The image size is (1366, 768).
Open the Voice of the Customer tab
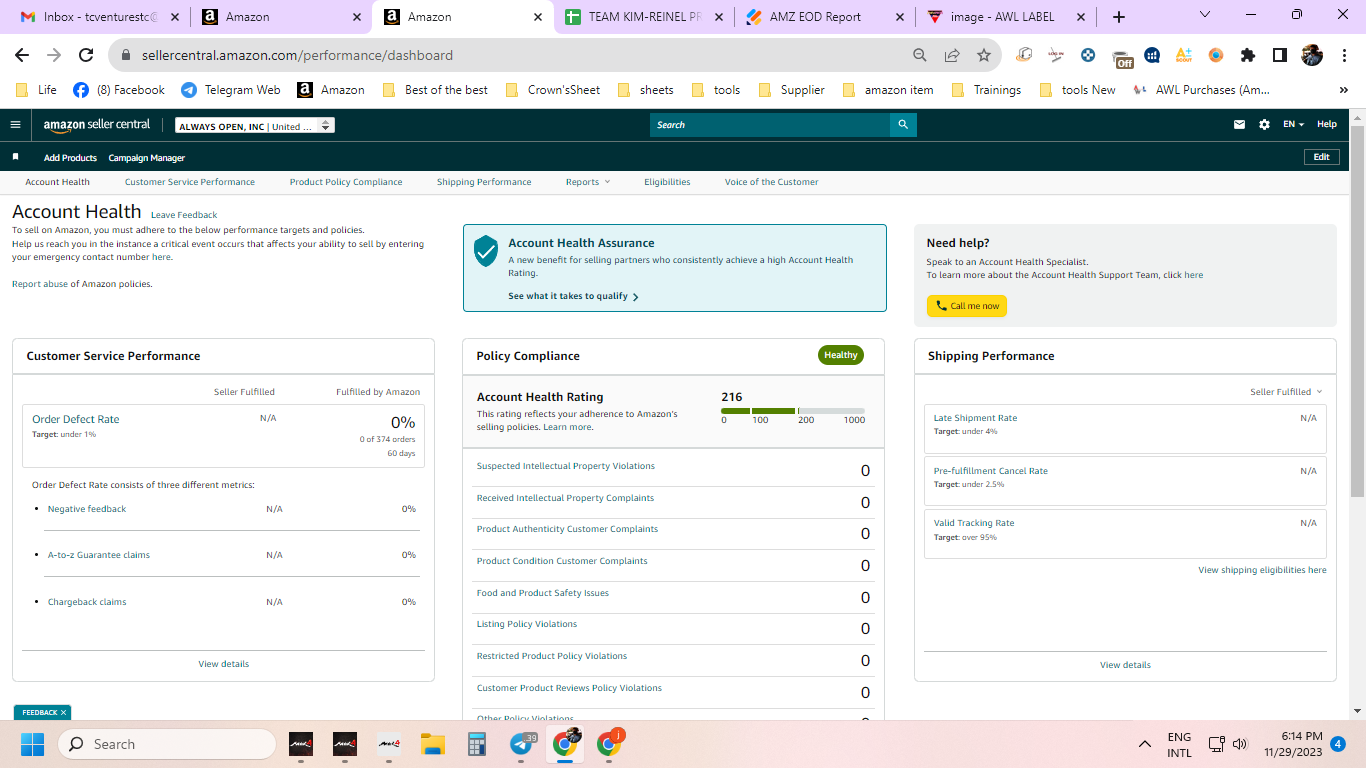[x=771, y=182]
